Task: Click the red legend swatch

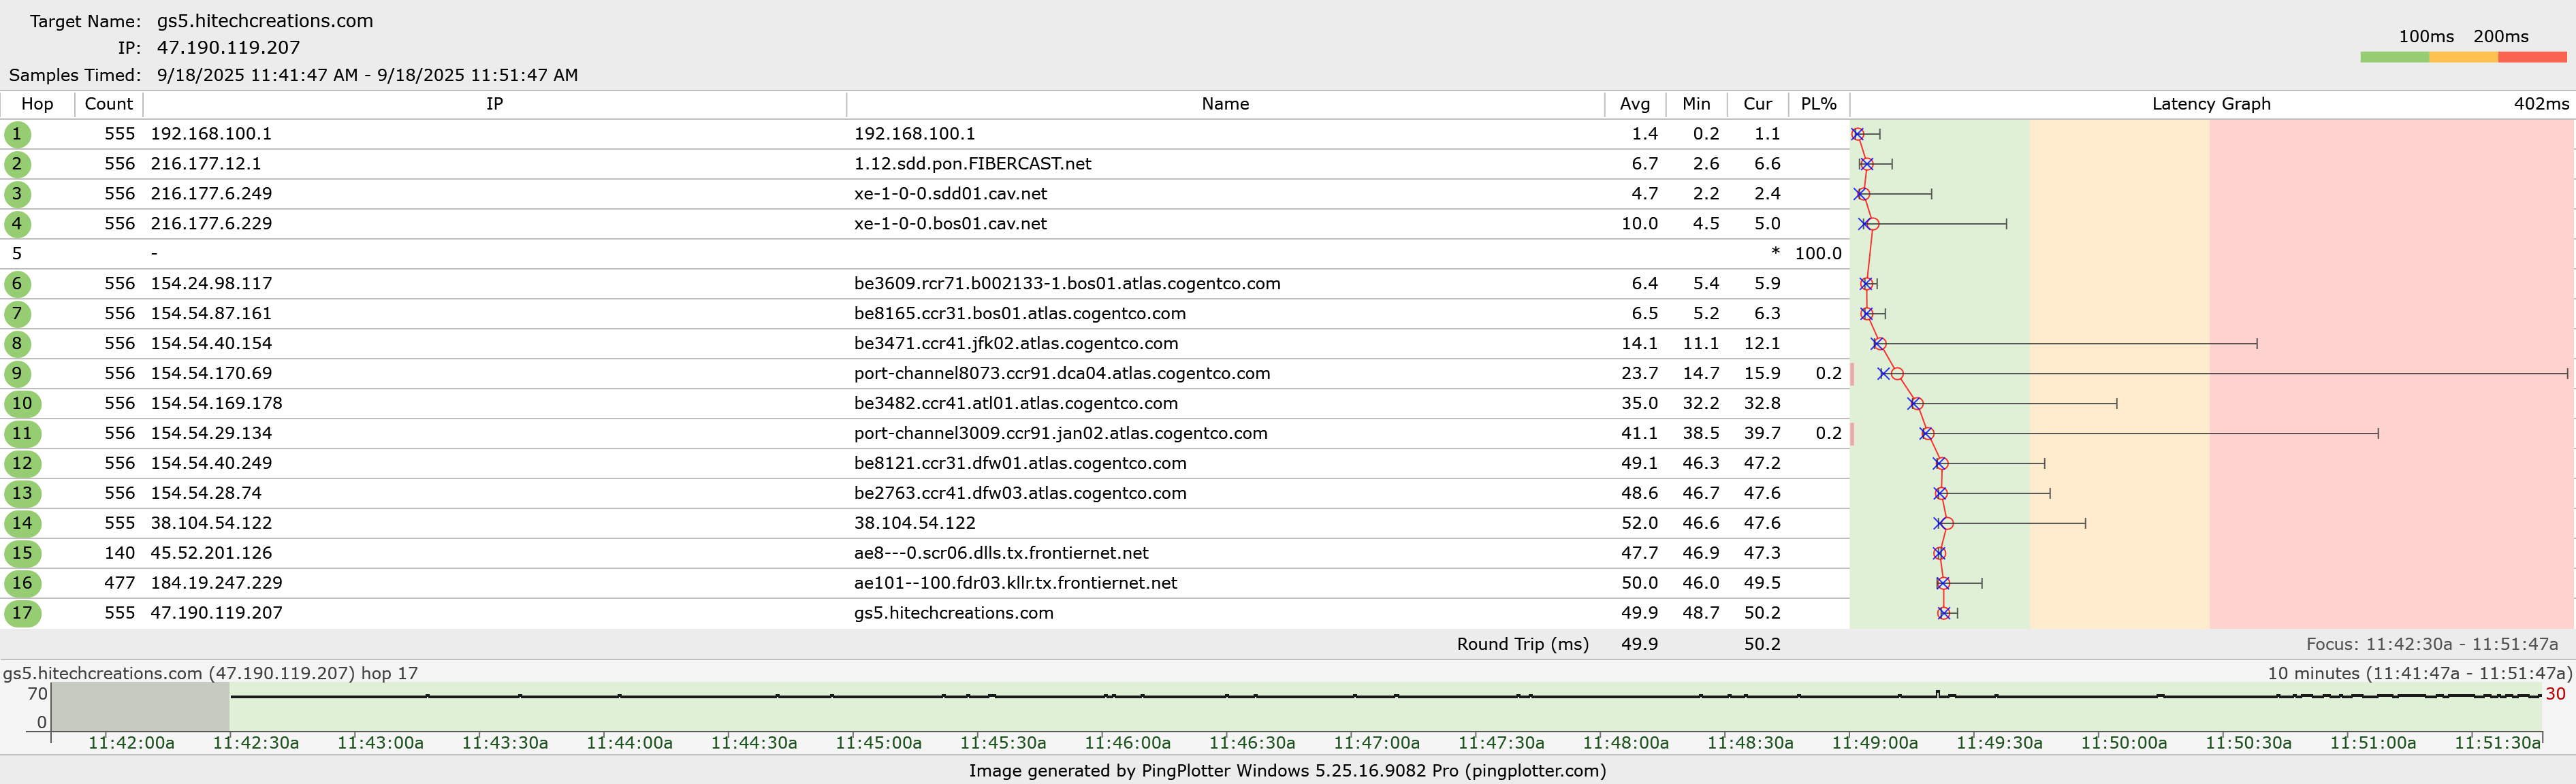Action: pos(2532,57)
